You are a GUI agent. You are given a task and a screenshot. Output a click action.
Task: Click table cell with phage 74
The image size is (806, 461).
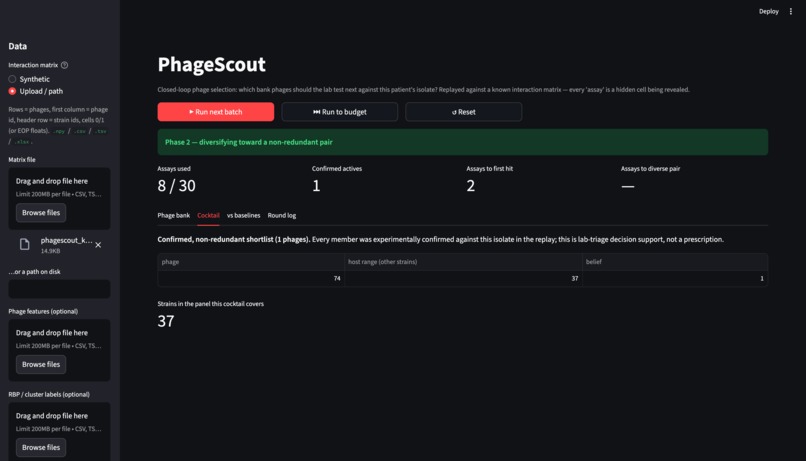(x=251, y=278)
